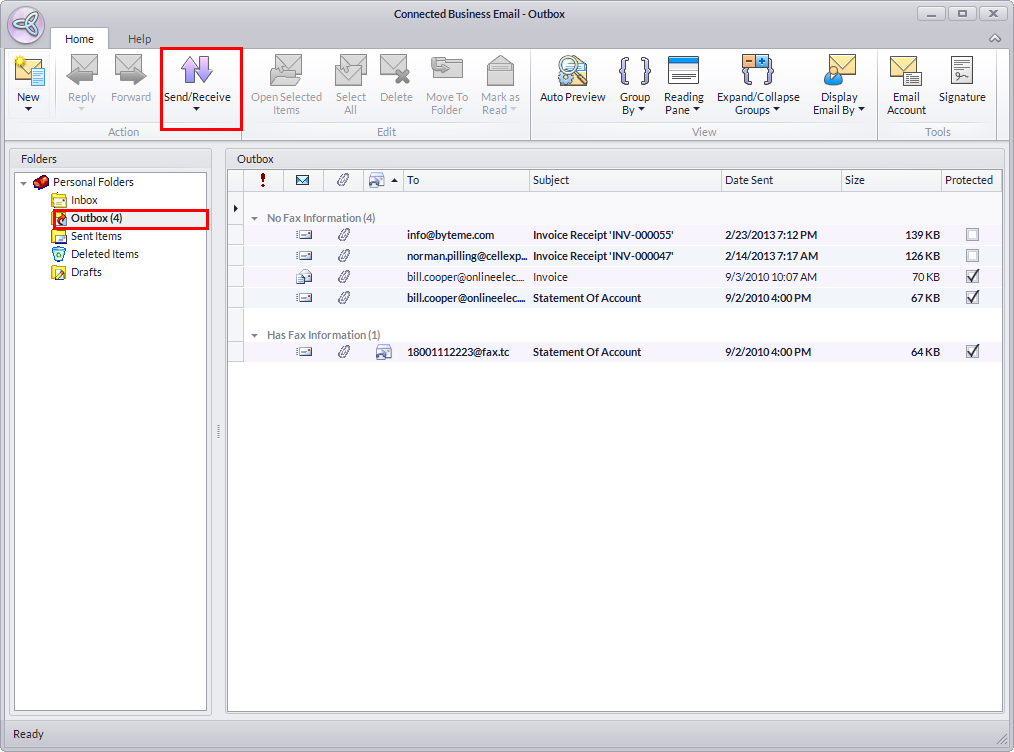Uncheck Protected box for Invoice email
Viewport: 1014px width, 752px height.
tap(972, 277)
